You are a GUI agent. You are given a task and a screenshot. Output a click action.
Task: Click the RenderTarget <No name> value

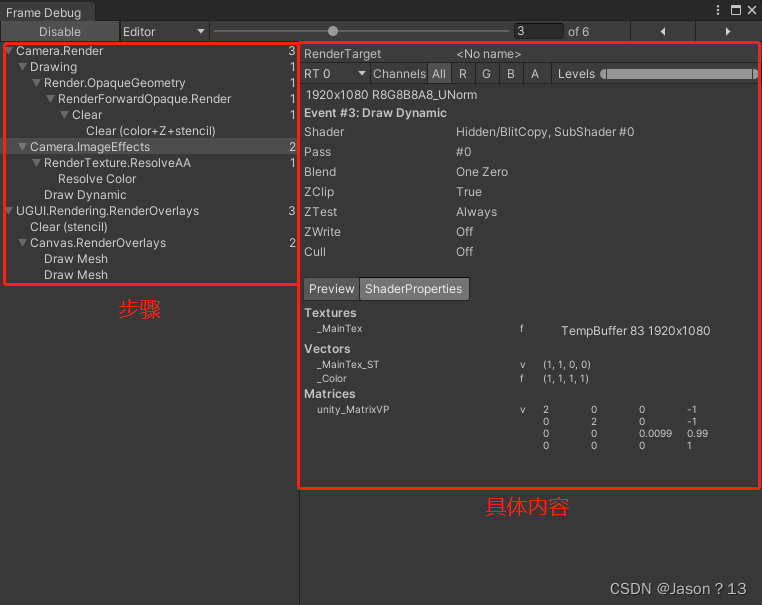click(x=488, y=54)
